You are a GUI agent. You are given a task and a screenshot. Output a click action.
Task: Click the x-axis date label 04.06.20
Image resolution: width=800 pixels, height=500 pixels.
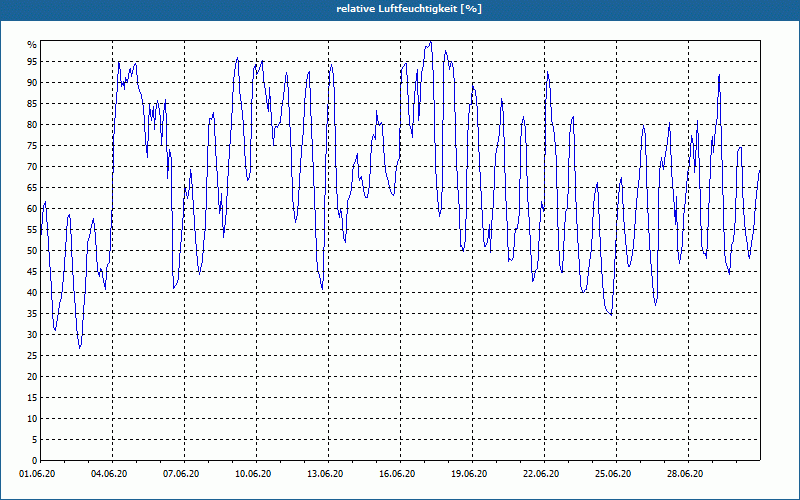109,473
